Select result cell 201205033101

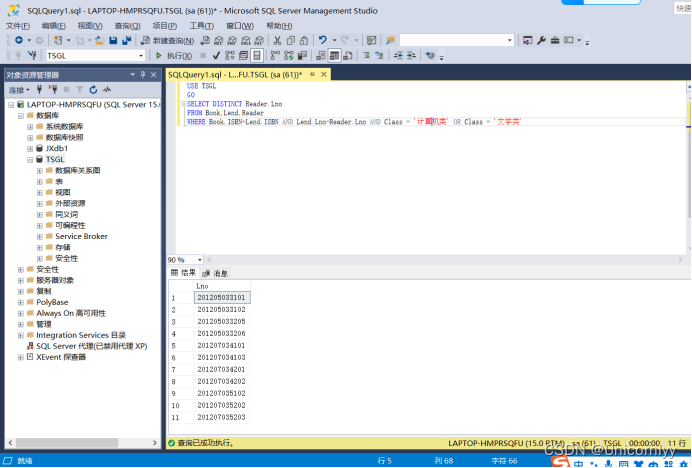pyautogui.click(x=222, y=298)
